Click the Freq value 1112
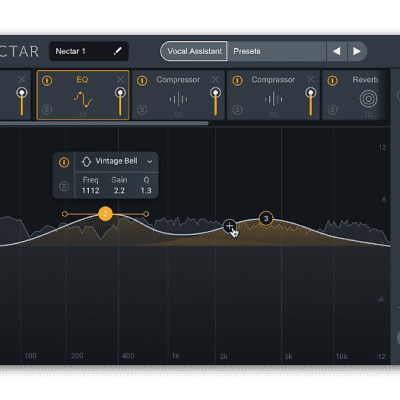Viewport: 400px width, 400px height. [91, 191]
